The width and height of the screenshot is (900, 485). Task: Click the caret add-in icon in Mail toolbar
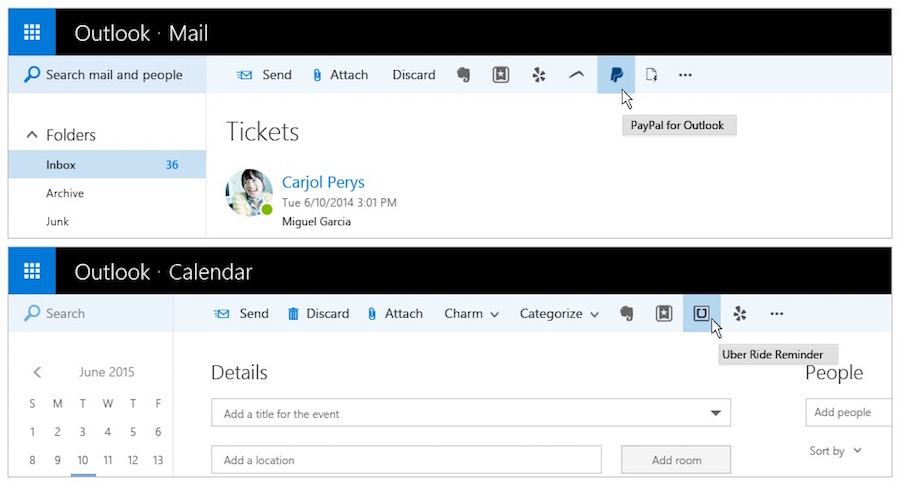[576, 74]
